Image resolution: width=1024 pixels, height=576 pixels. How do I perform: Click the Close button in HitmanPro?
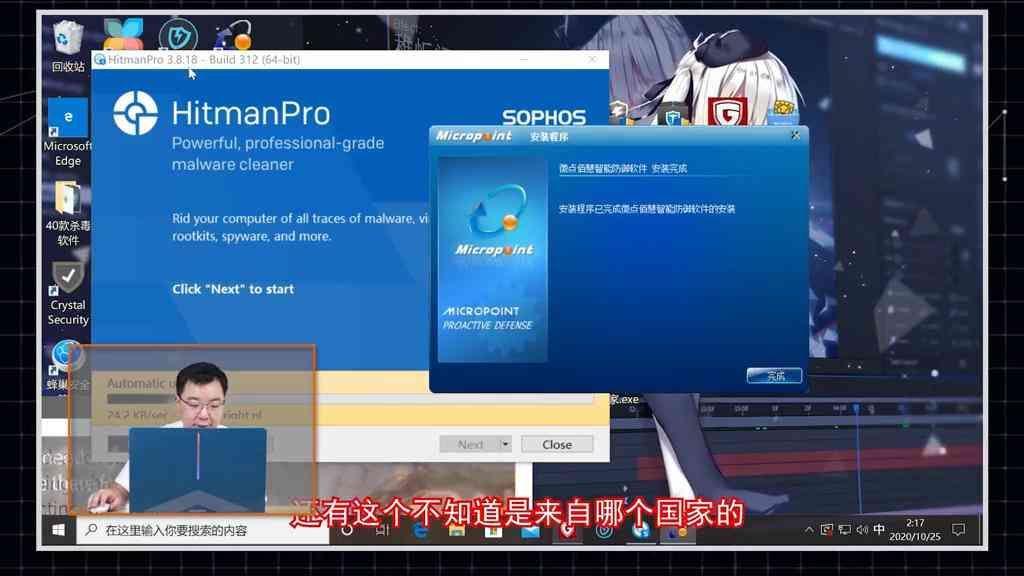557,444
